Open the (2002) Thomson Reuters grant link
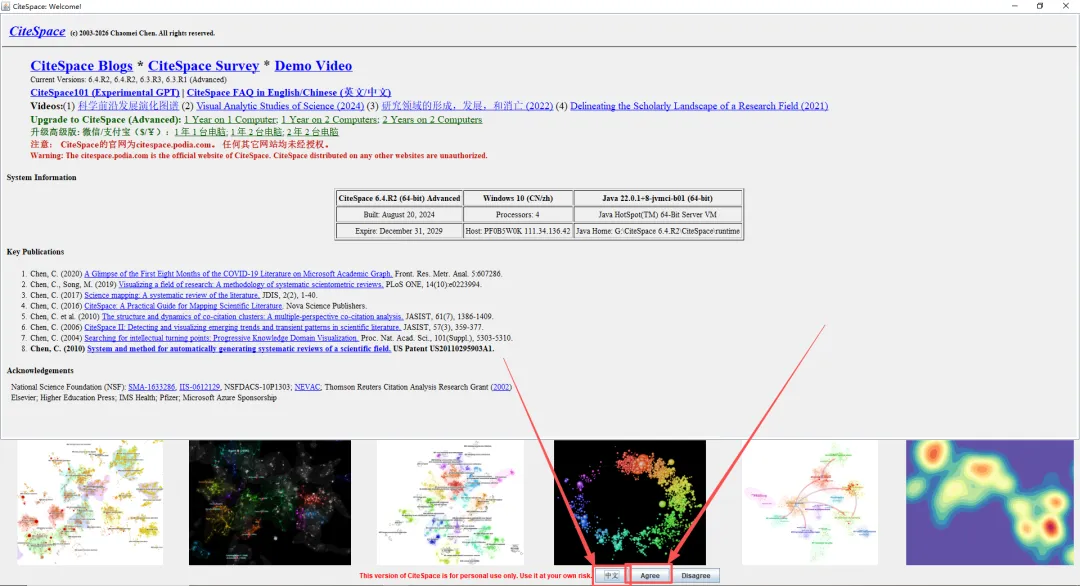 coord(501,387)
